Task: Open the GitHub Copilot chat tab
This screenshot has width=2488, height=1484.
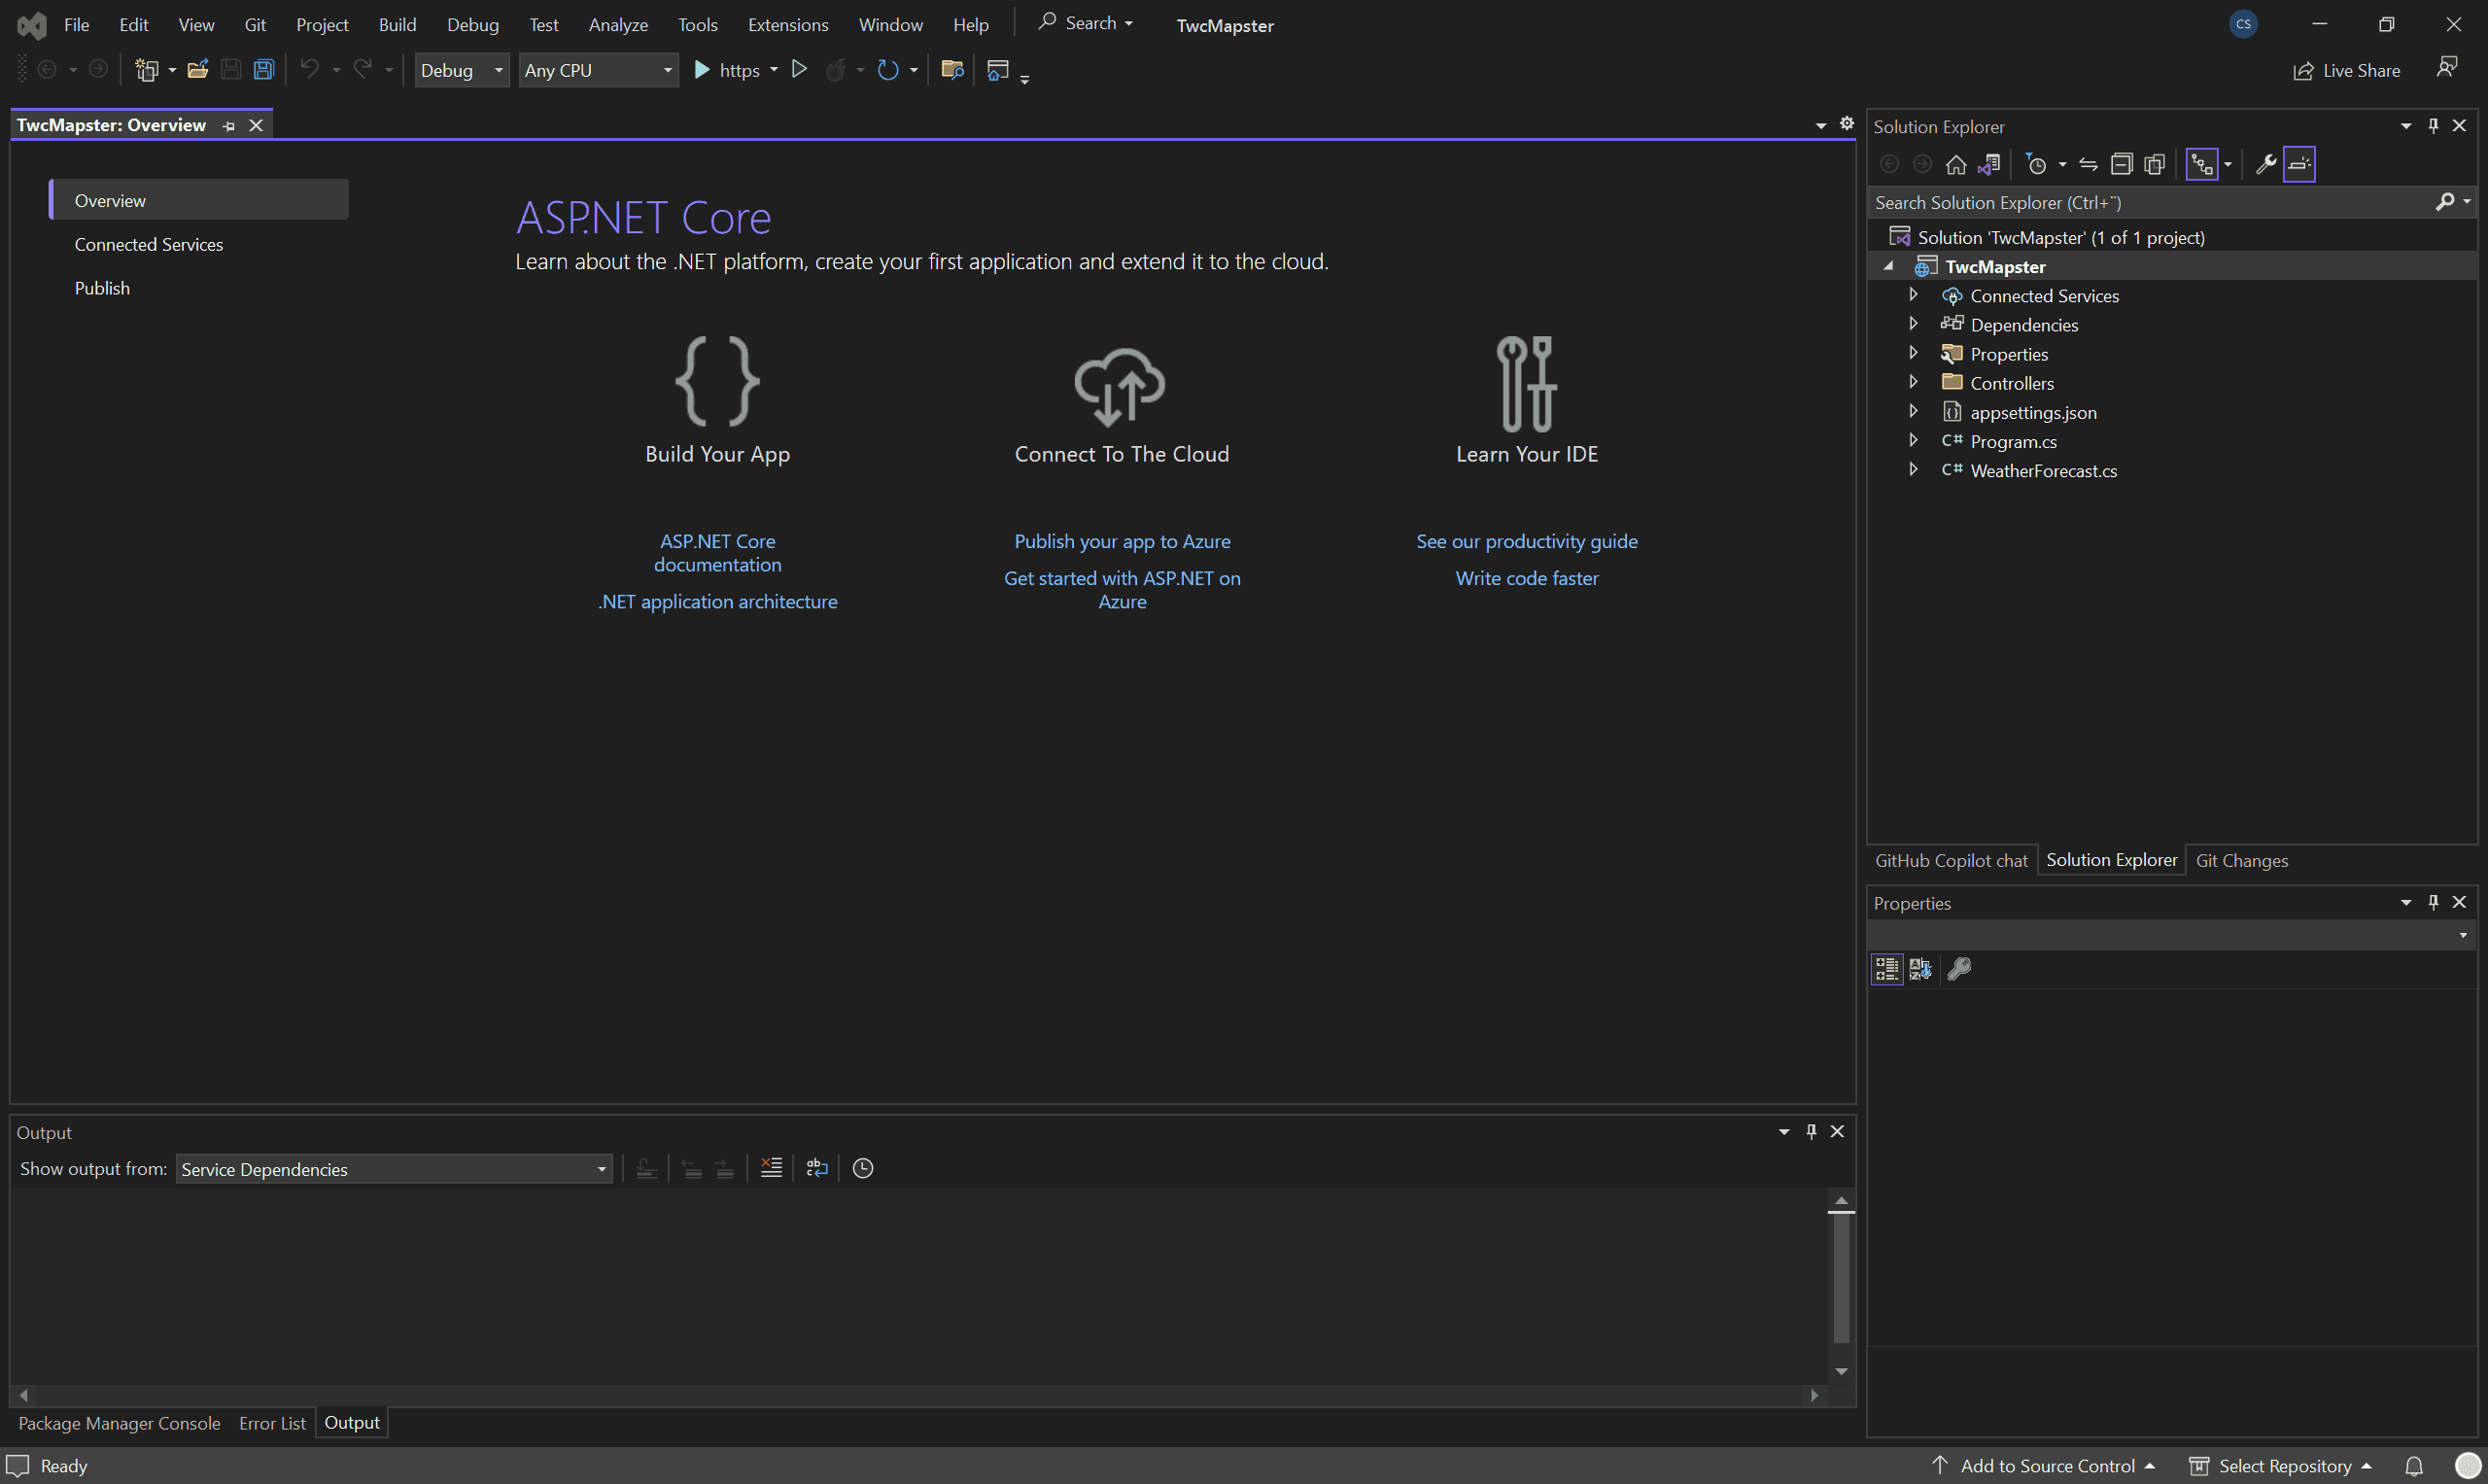Action: pos(1951,861)
